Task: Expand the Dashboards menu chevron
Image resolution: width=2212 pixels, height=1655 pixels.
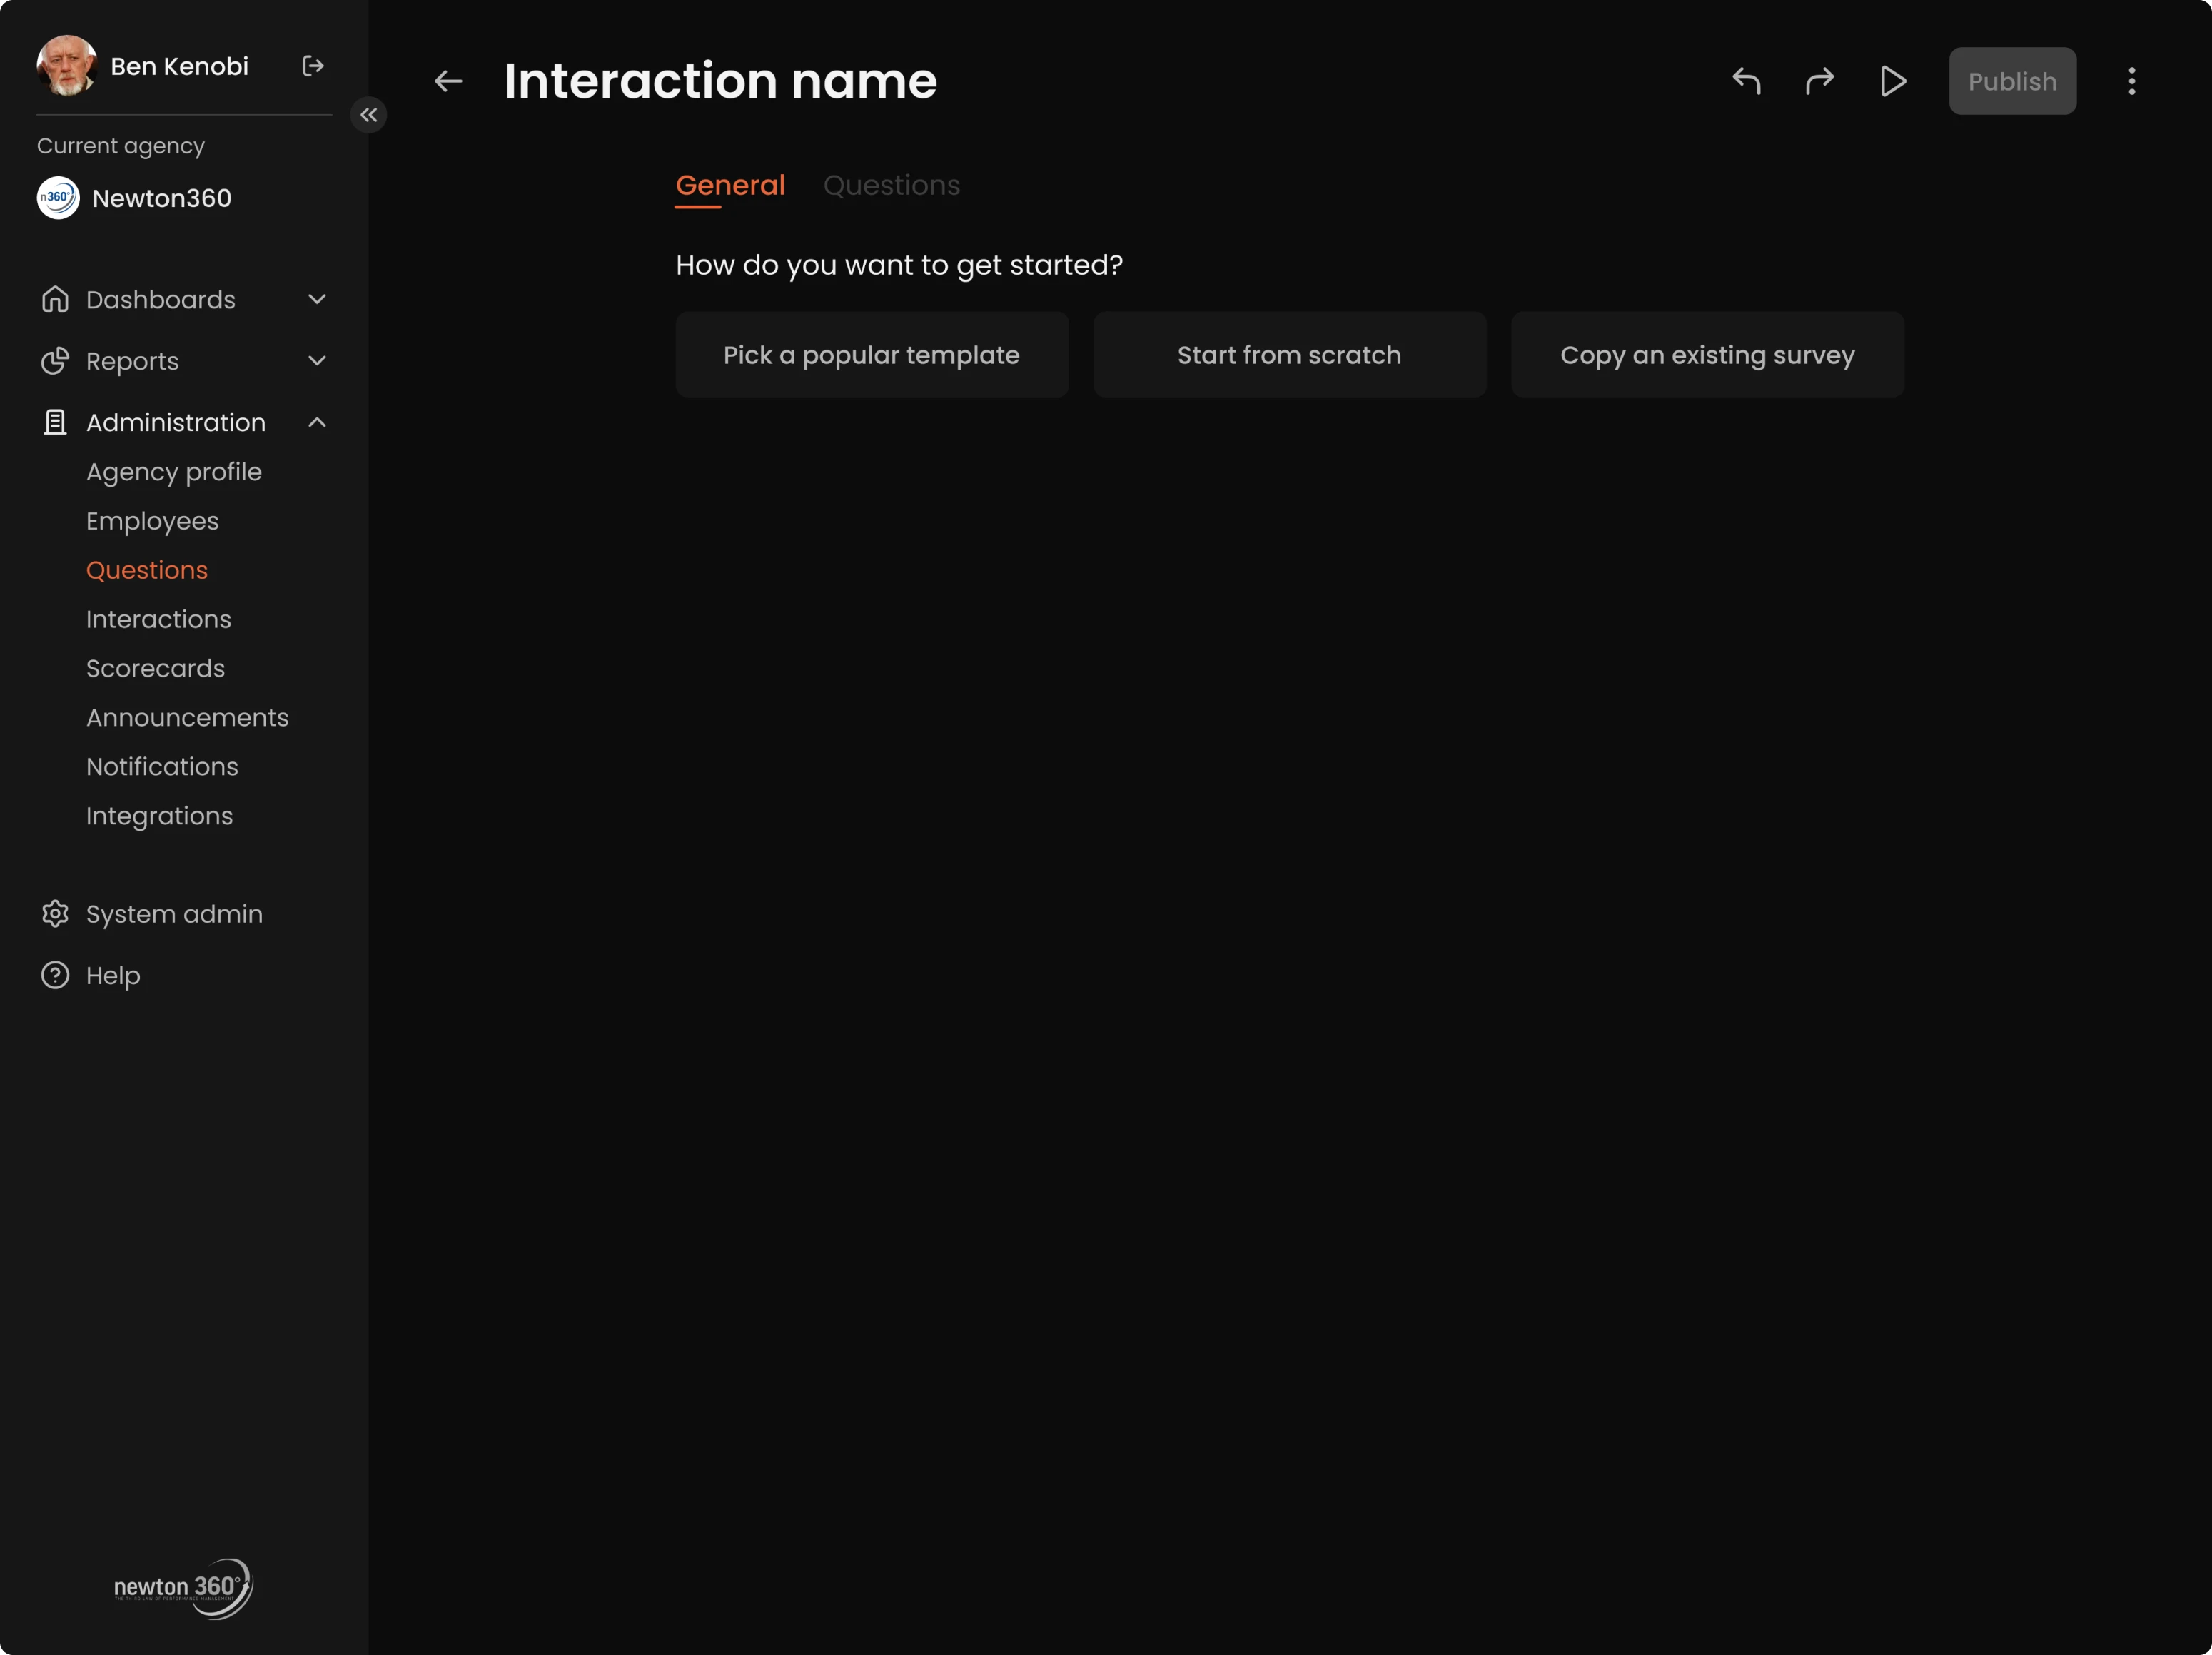Action: pos(317,299)
